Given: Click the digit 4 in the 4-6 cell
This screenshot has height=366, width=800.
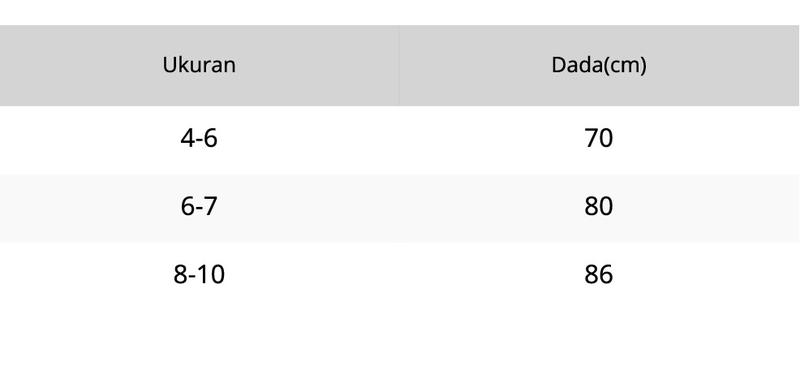Looking at the screenshot, I should [187, 138].
